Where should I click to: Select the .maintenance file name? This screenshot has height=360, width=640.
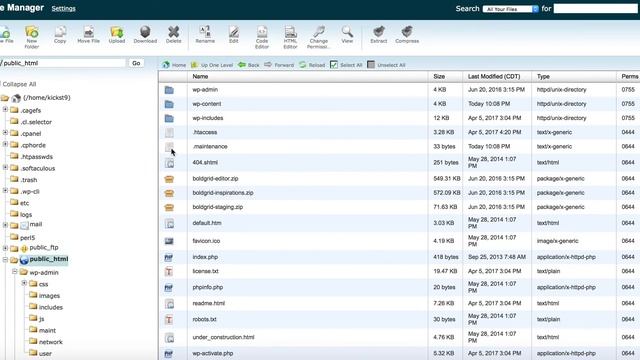[x=210, y=147]
